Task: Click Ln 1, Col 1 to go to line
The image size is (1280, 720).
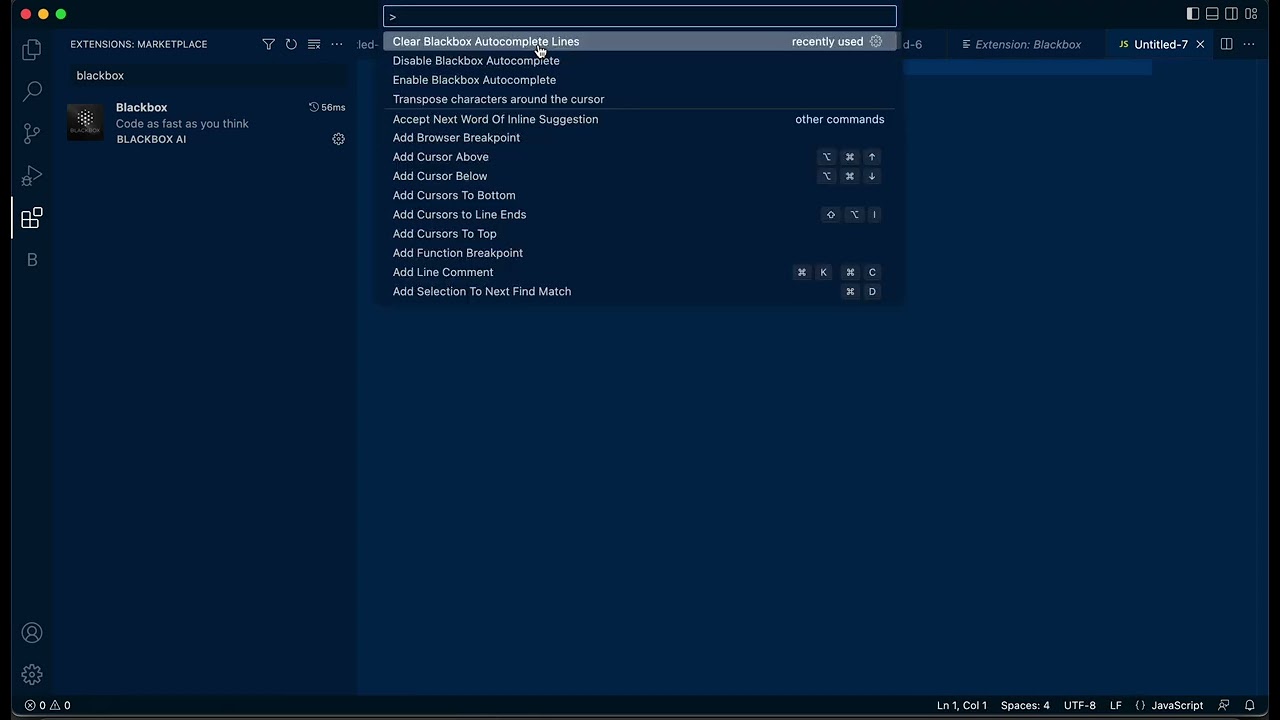Action: coord(962,705)
